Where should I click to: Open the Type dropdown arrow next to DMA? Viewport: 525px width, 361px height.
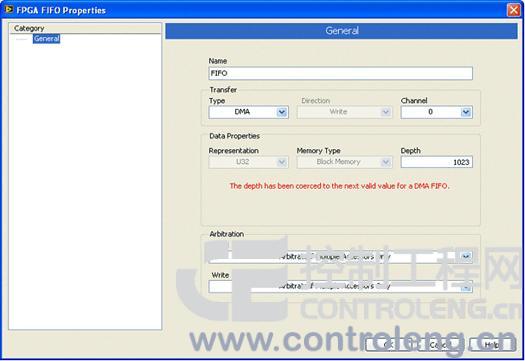coord(282,112)
